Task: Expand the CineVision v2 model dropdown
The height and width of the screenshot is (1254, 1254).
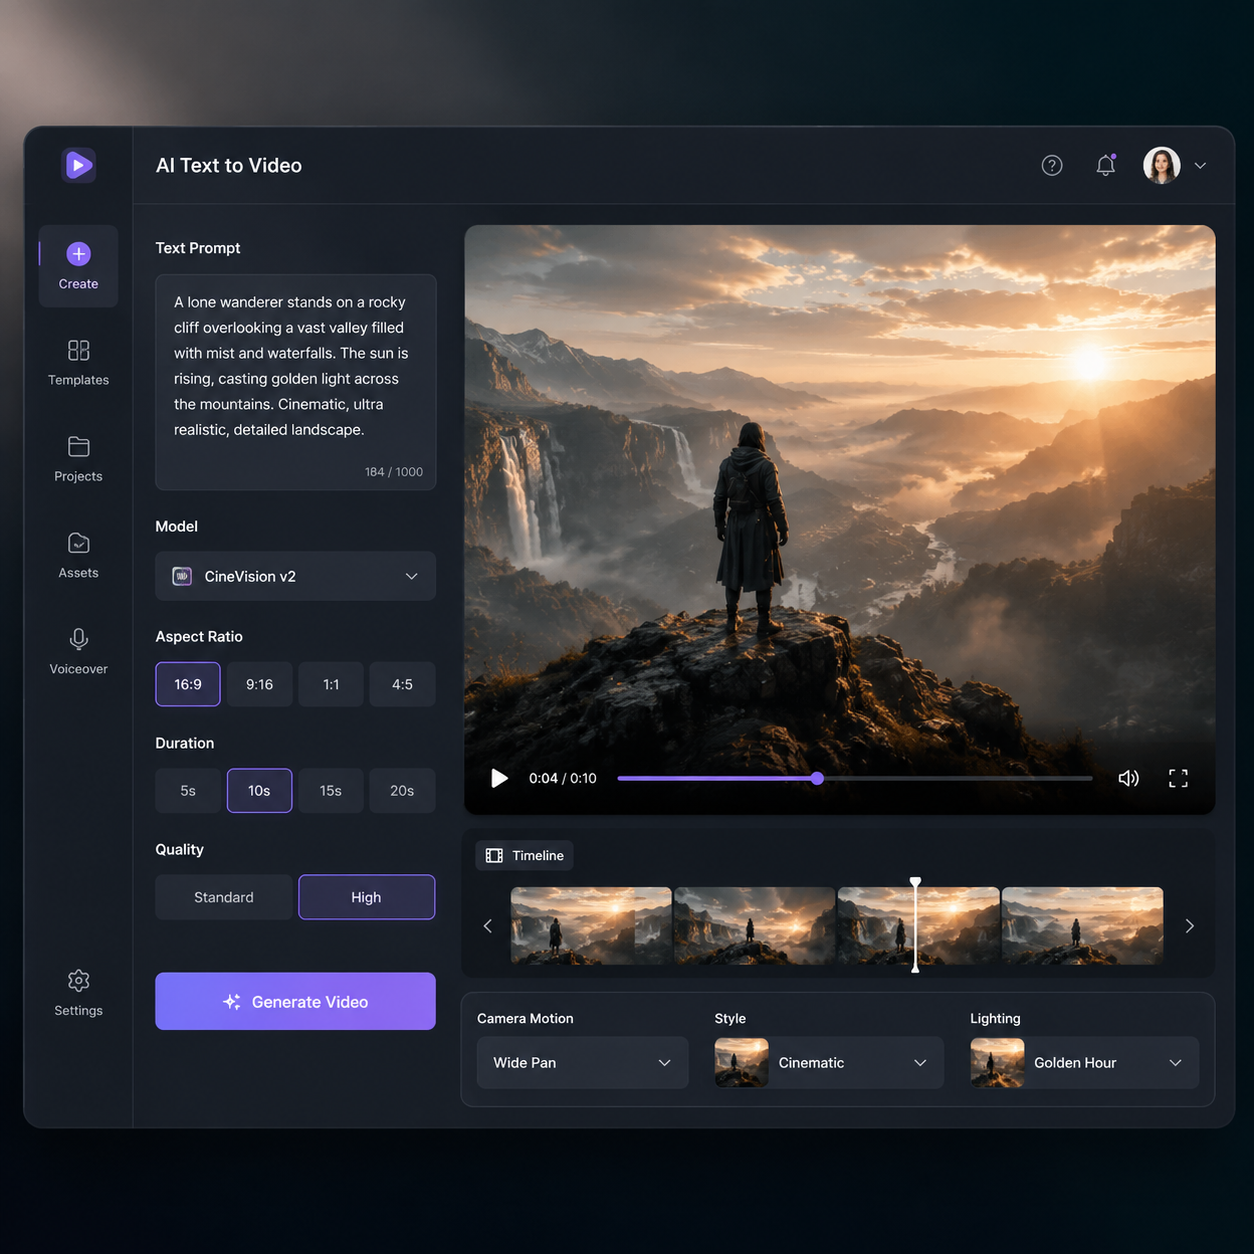Action: coord(295,576)
